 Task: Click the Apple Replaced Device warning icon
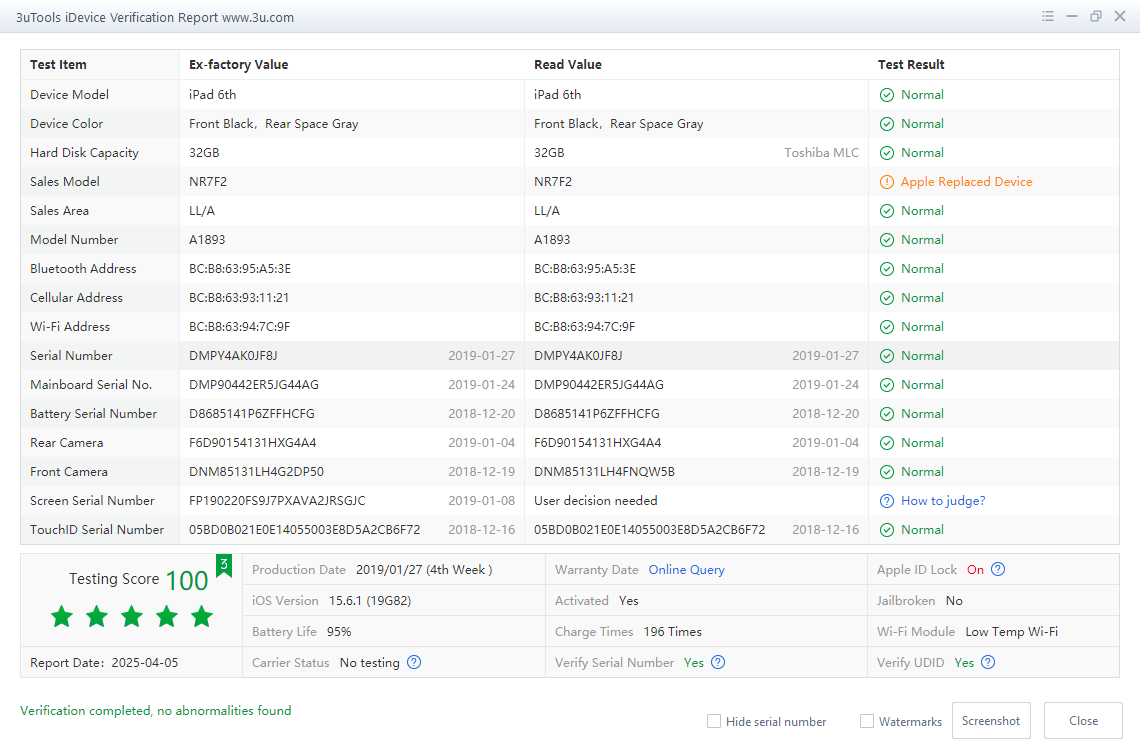[886, 182]
